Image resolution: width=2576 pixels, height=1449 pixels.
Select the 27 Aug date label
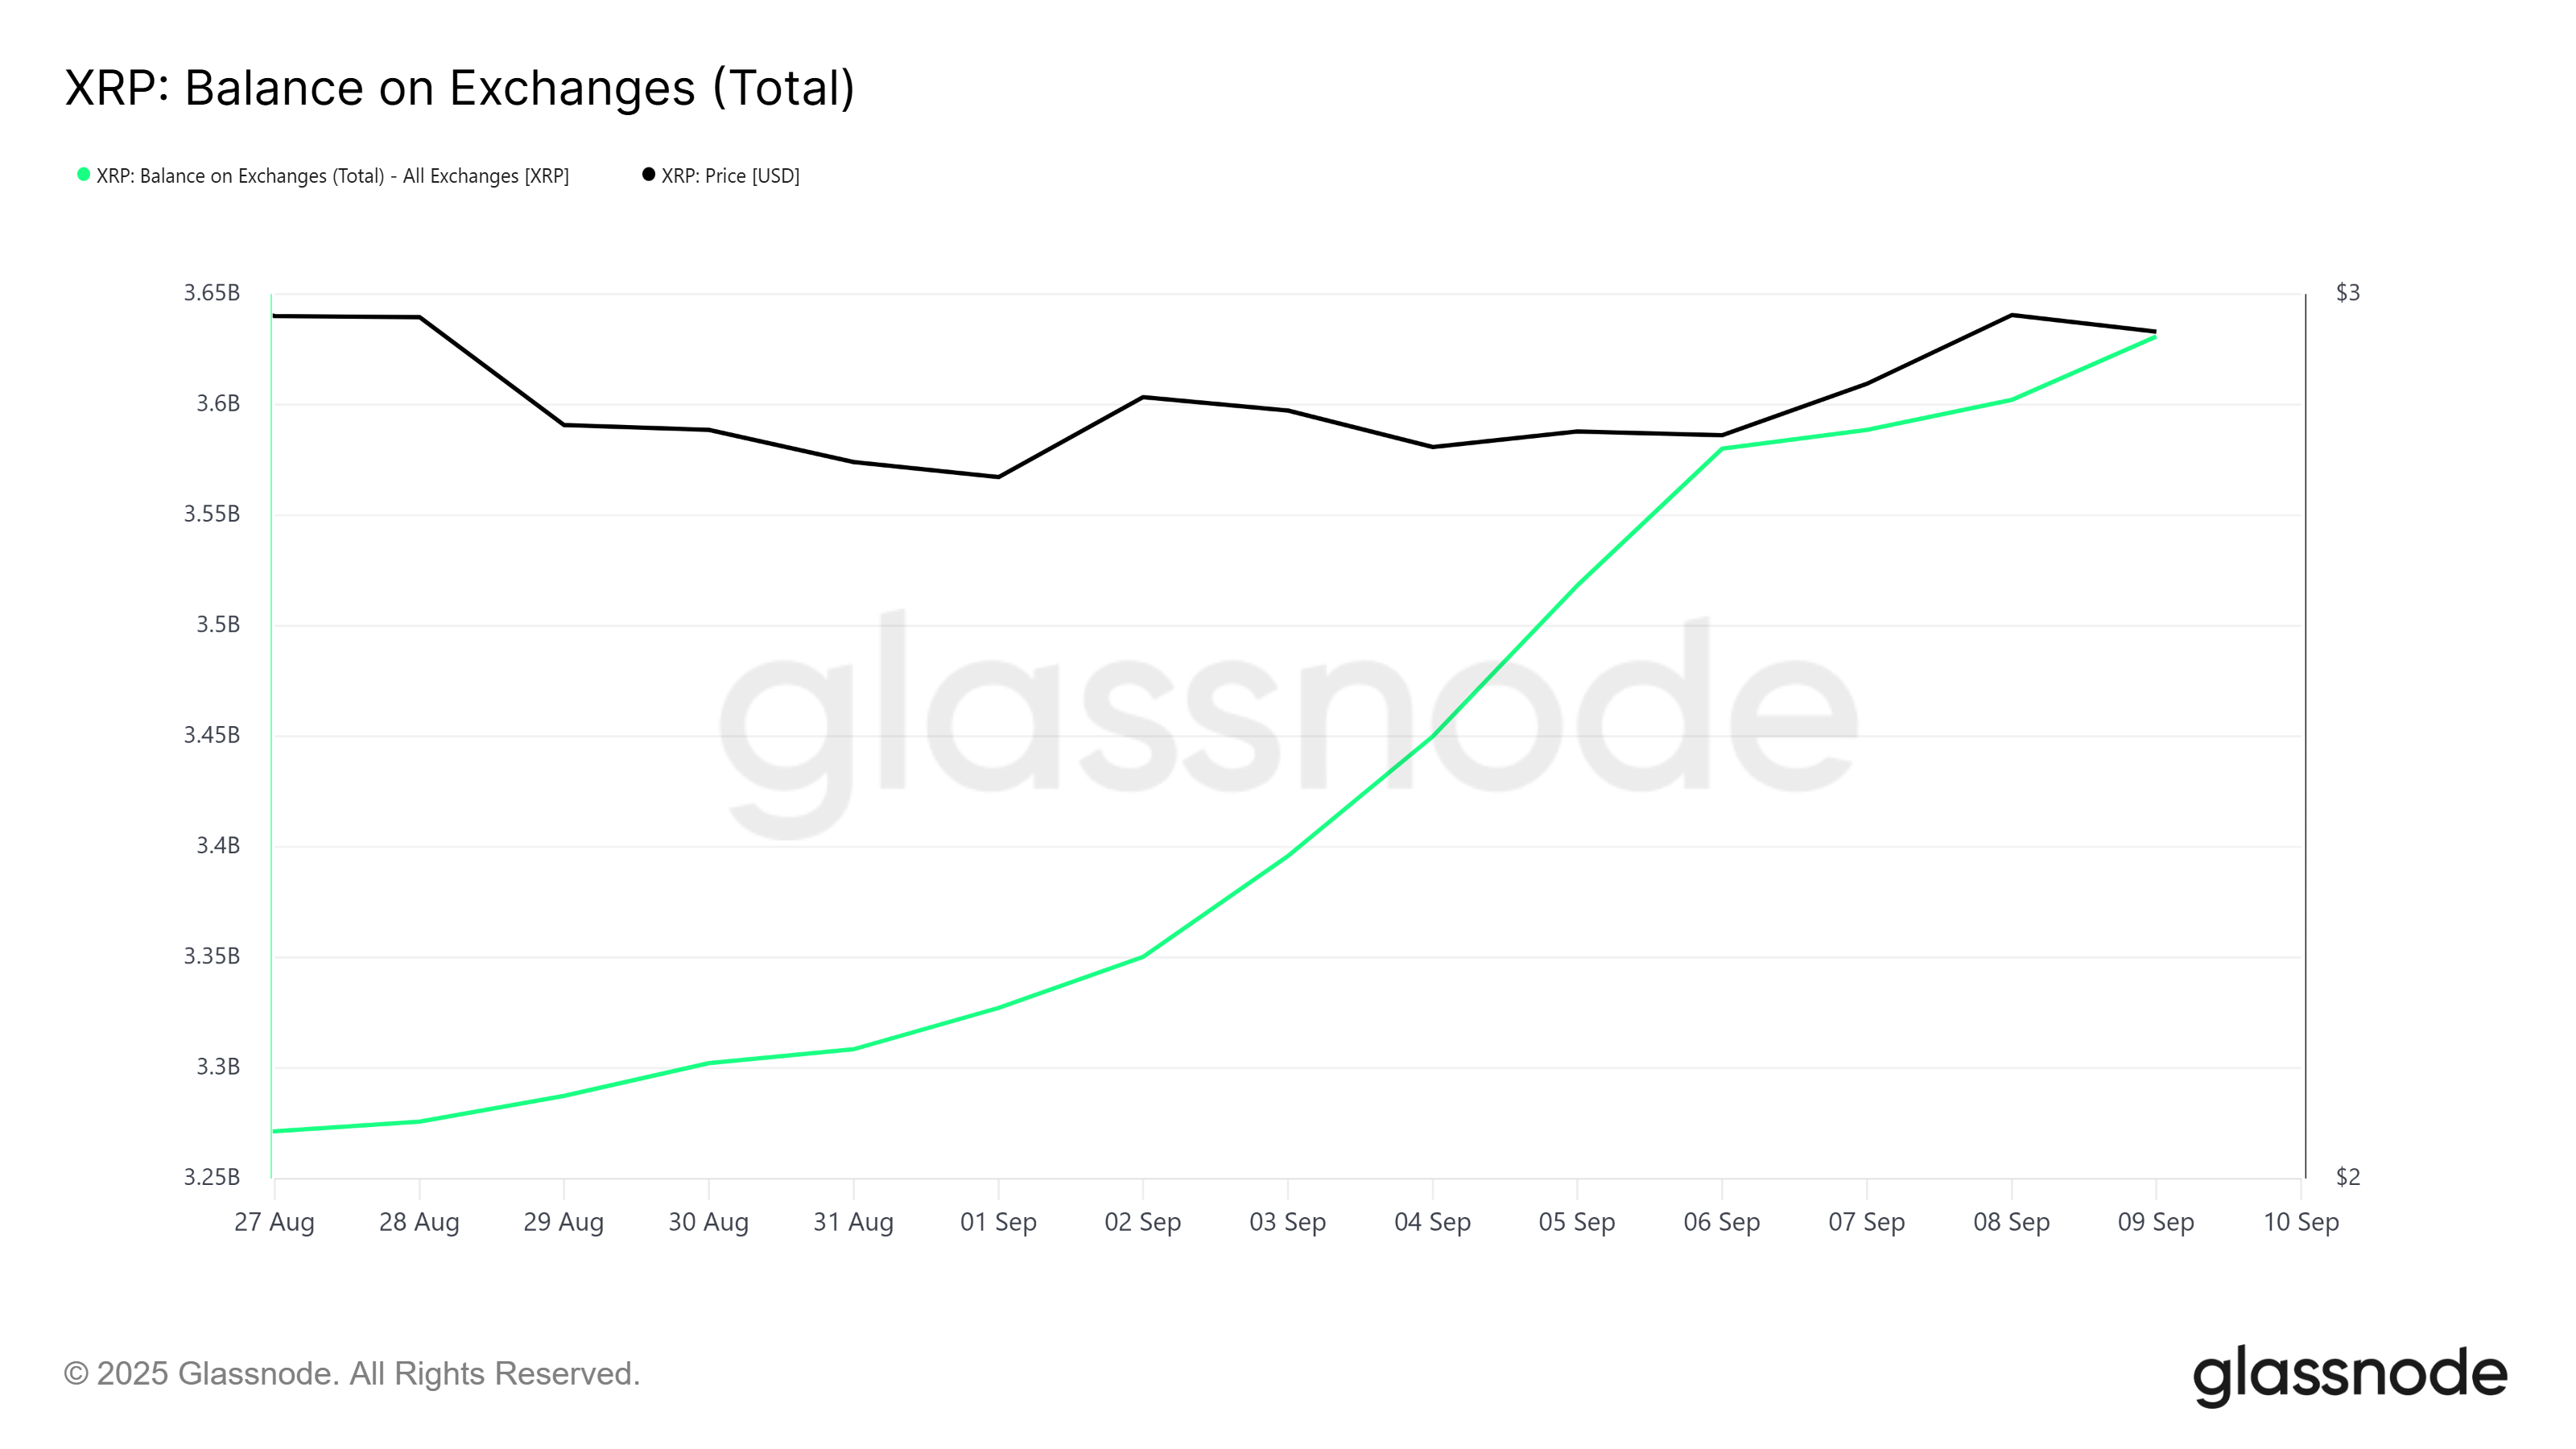tap(274, 1222)
